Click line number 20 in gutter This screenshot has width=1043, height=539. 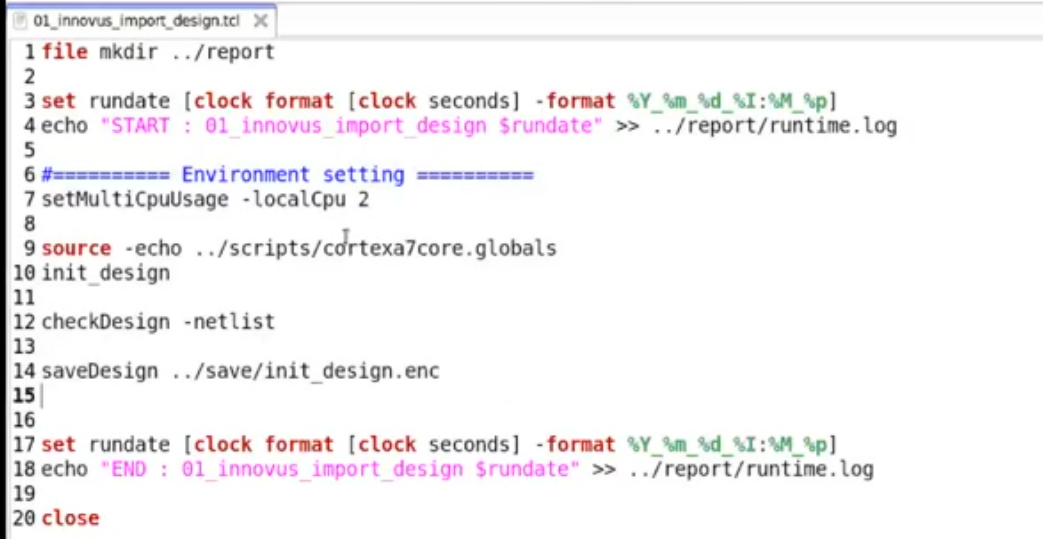(25, 518)
